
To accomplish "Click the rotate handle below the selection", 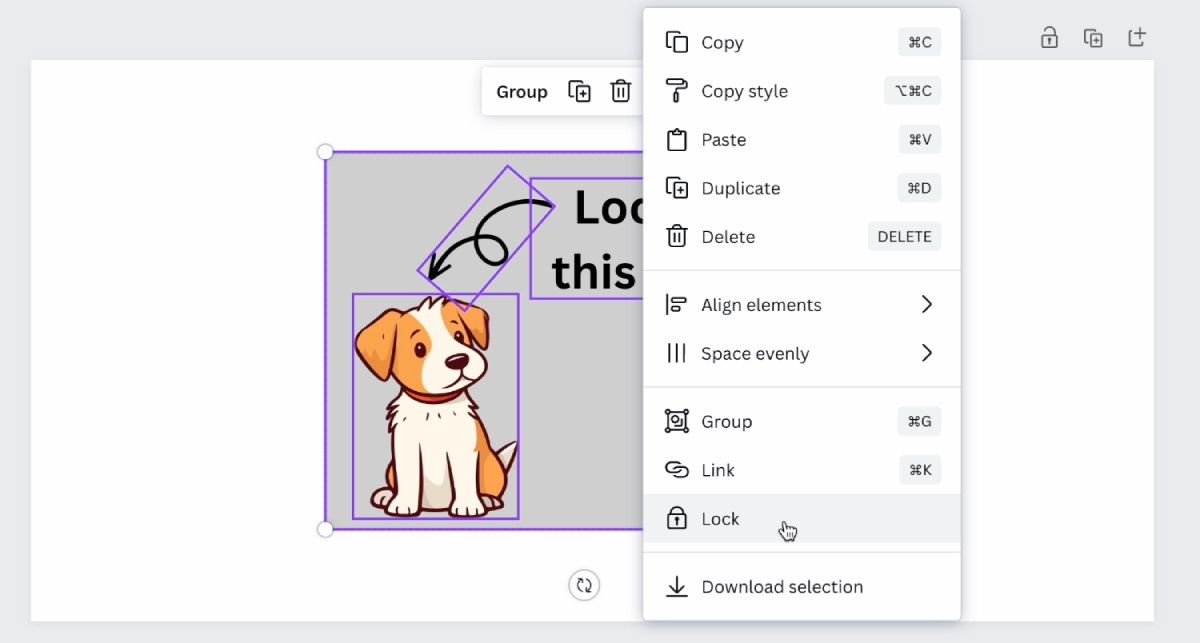I will (x=584, y=585).
